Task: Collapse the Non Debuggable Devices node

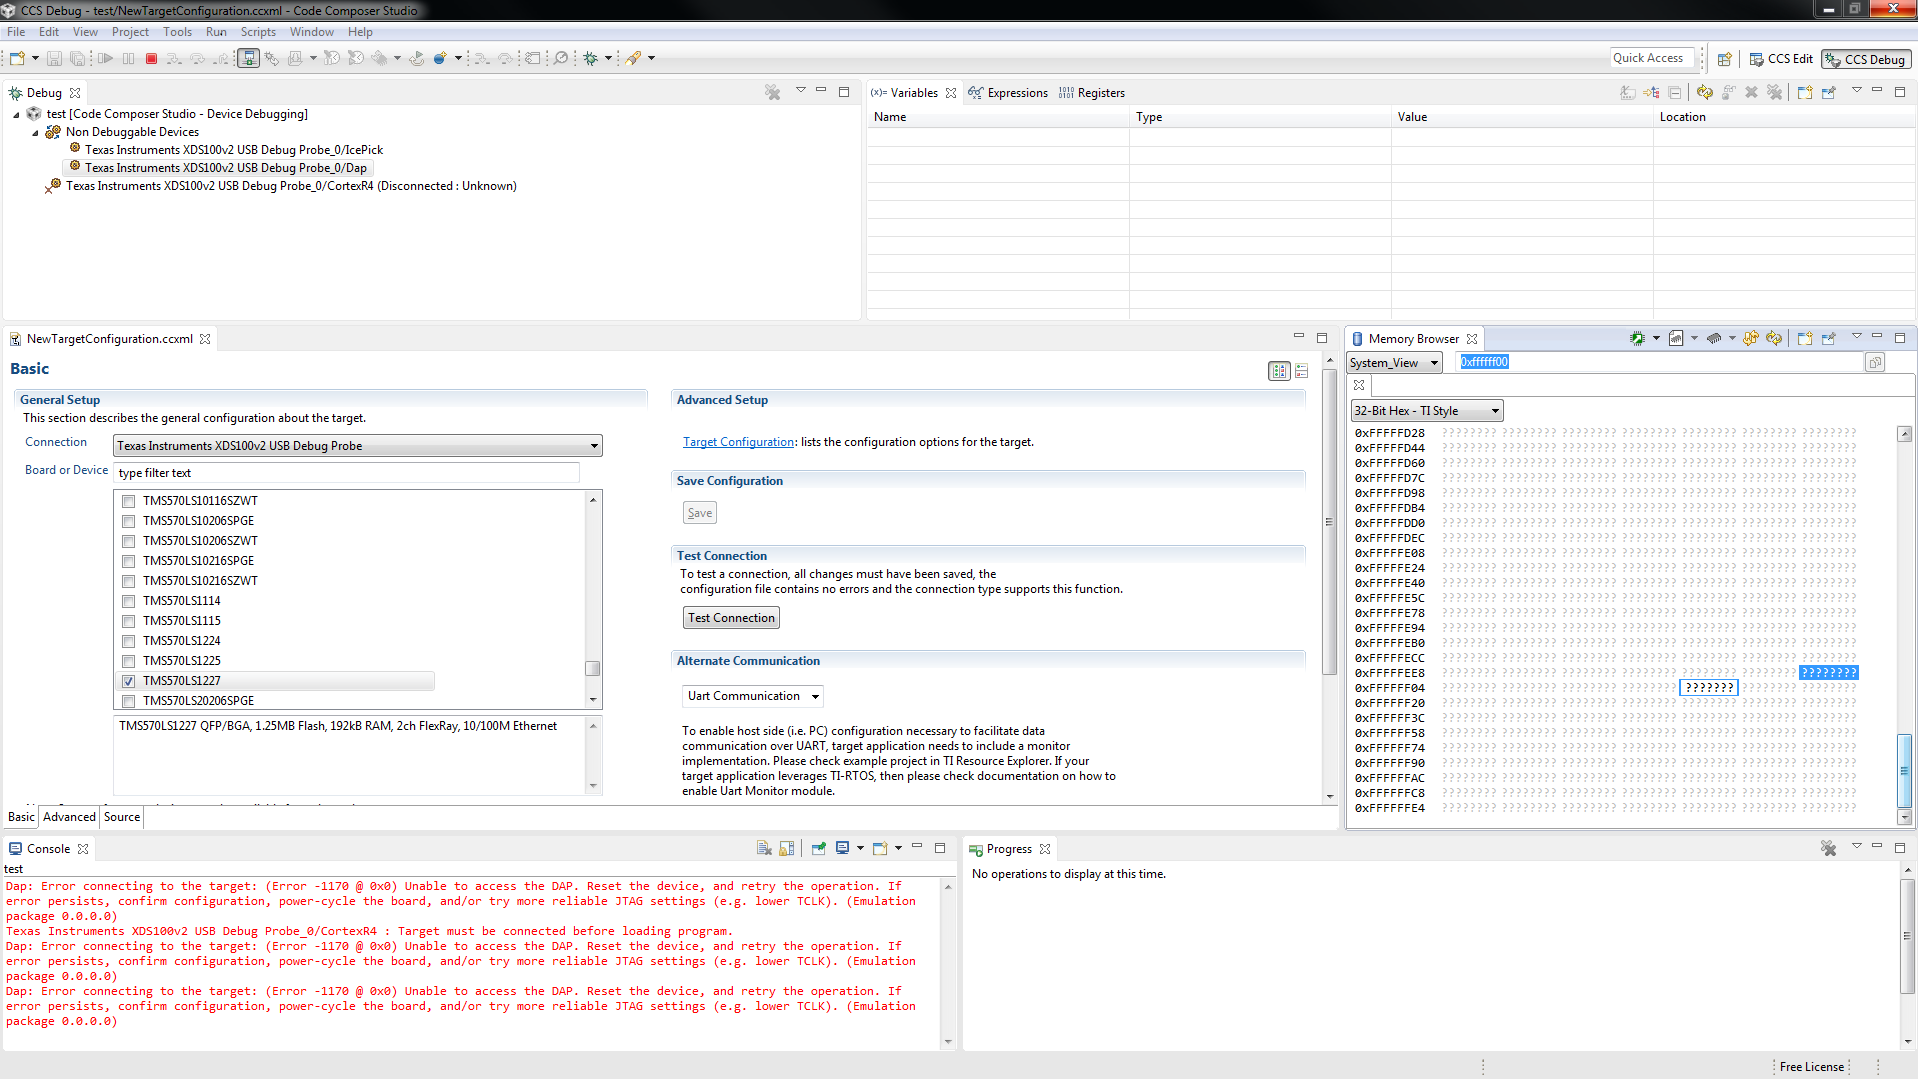Action: (36, 133)
